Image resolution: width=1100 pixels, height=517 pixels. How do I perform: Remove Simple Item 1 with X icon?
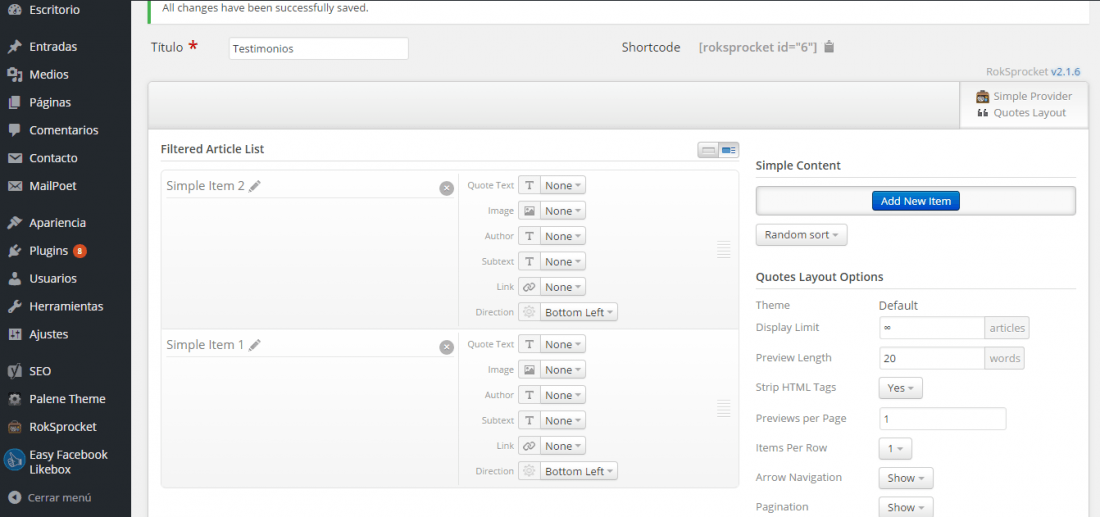(x=447, y=347)
